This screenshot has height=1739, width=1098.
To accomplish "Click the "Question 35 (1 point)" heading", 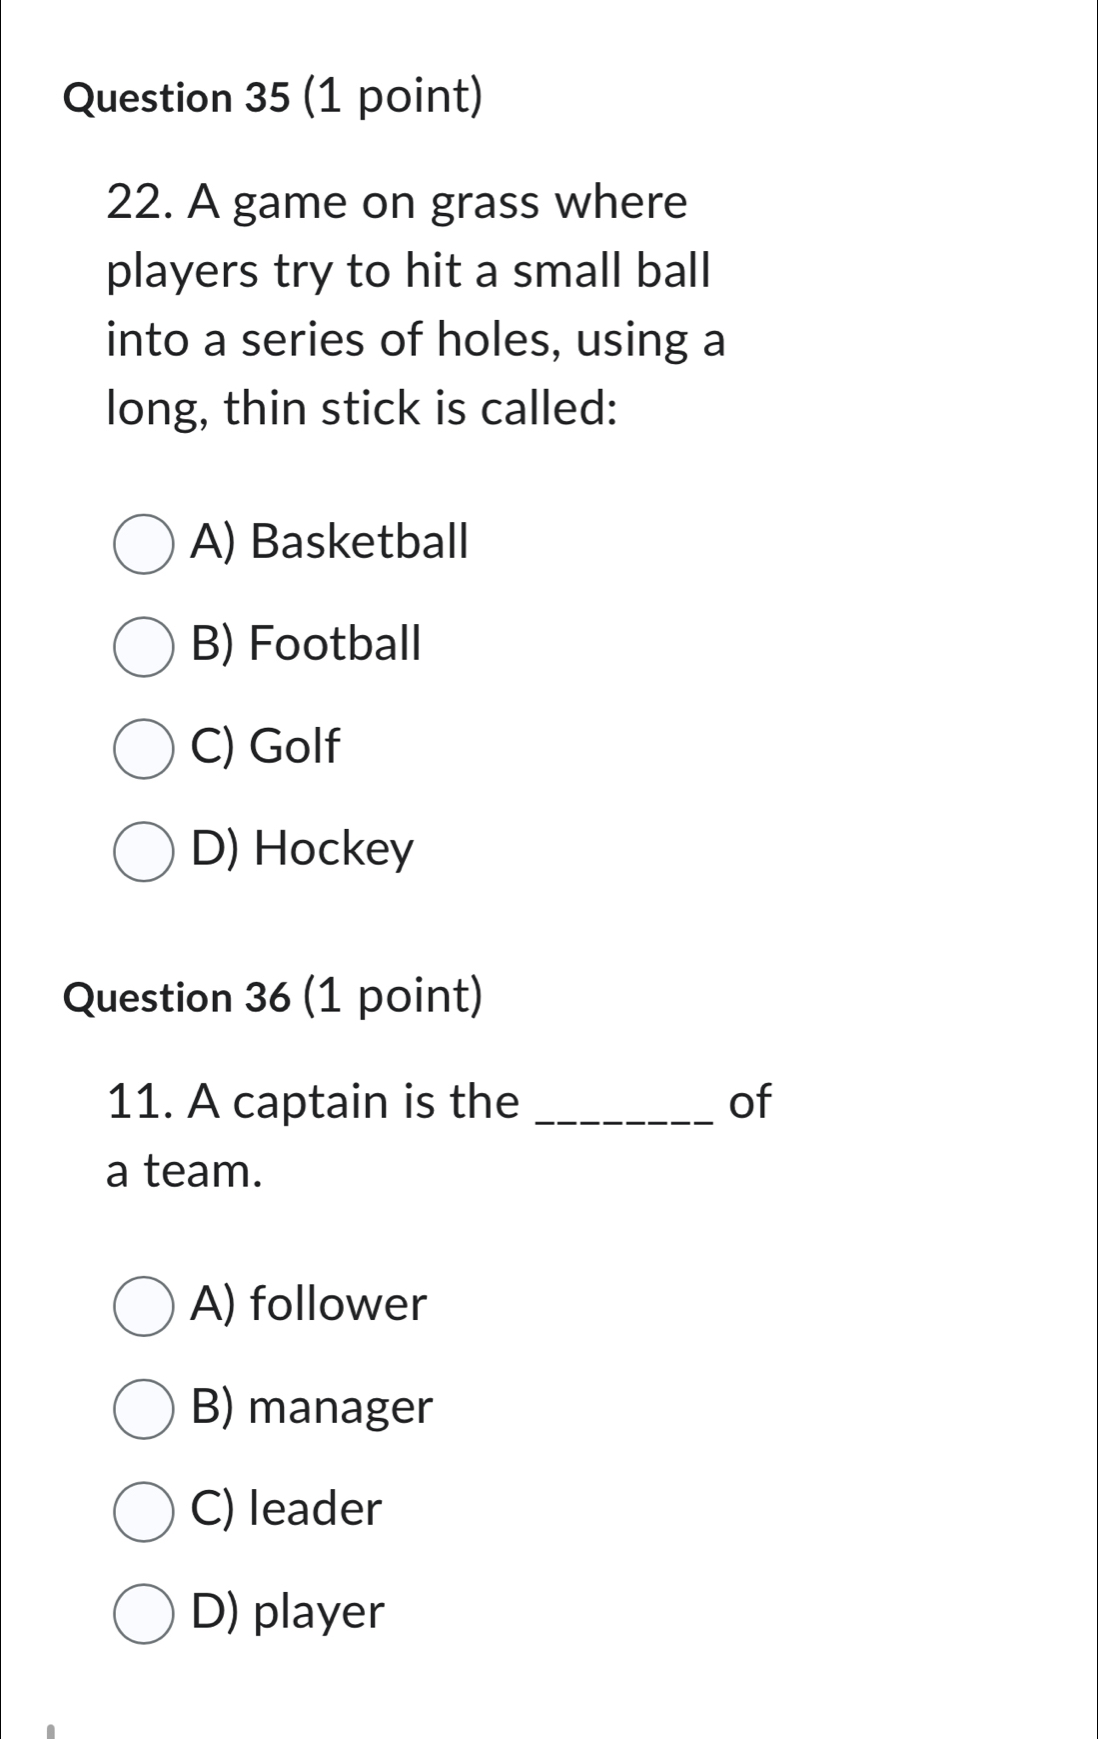I will (272, 97).
